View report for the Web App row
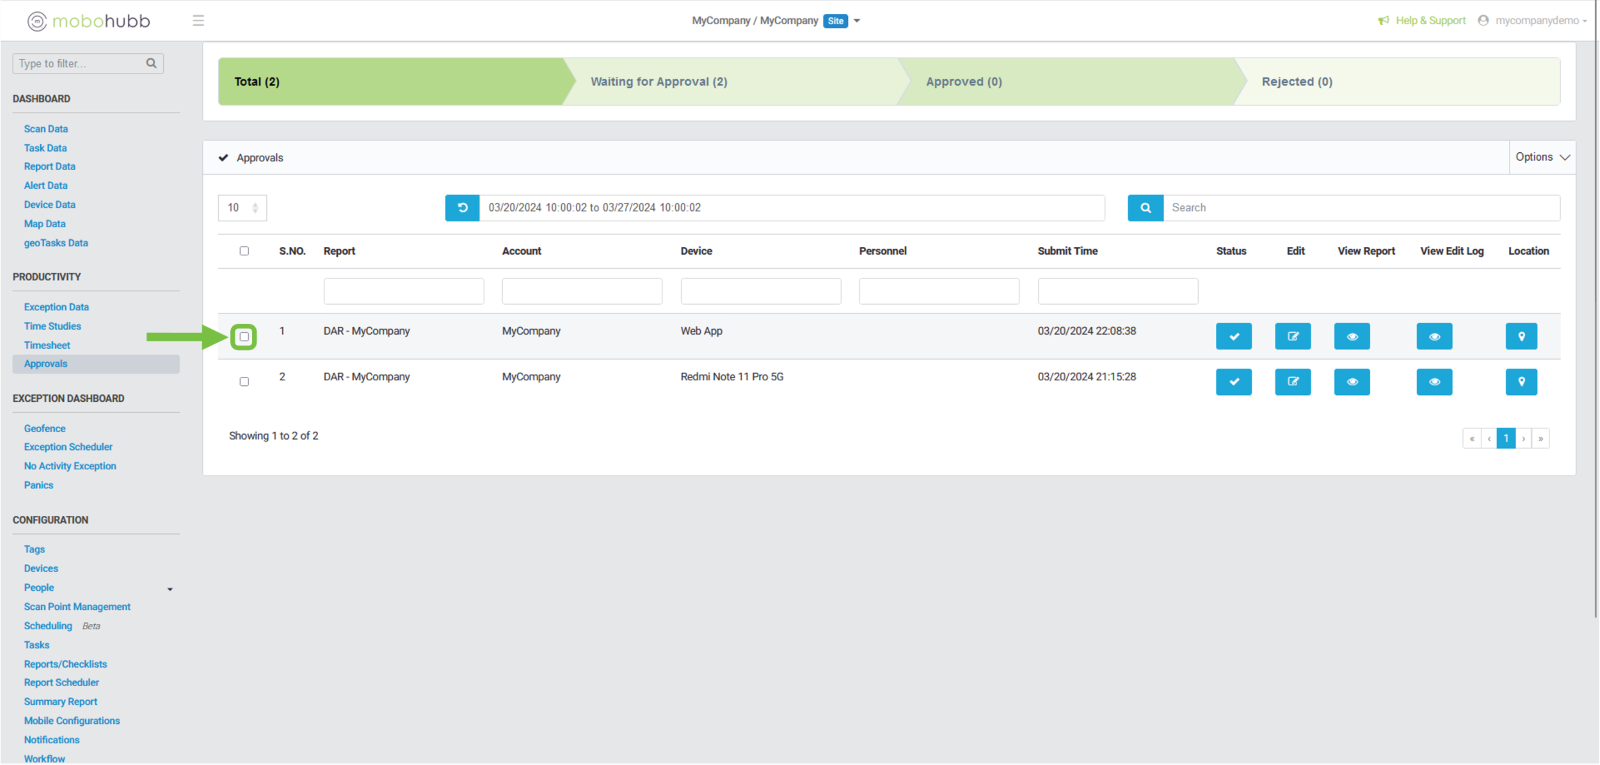 [1351, 337]
